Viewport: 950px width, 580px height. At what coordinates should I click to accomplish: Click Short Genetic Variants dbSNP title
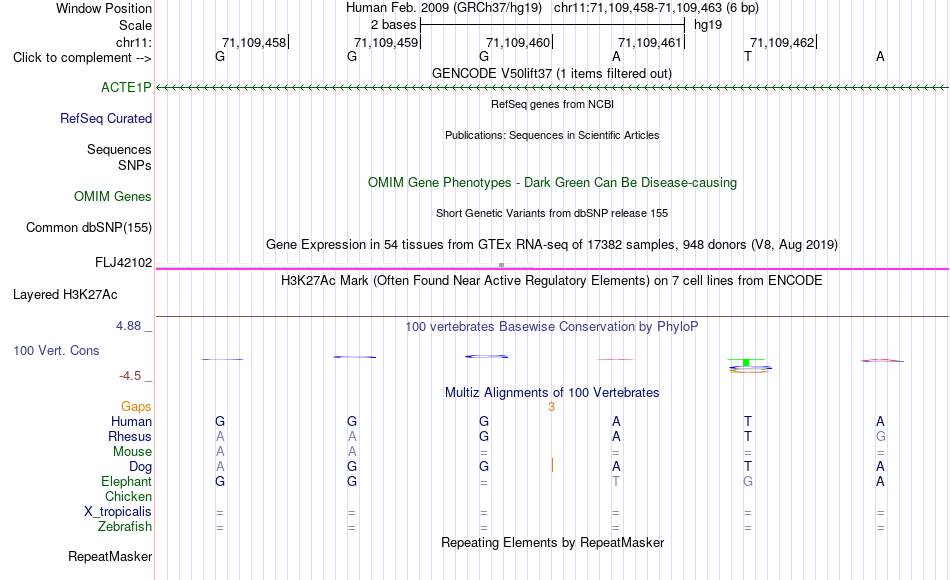point(552,213)
